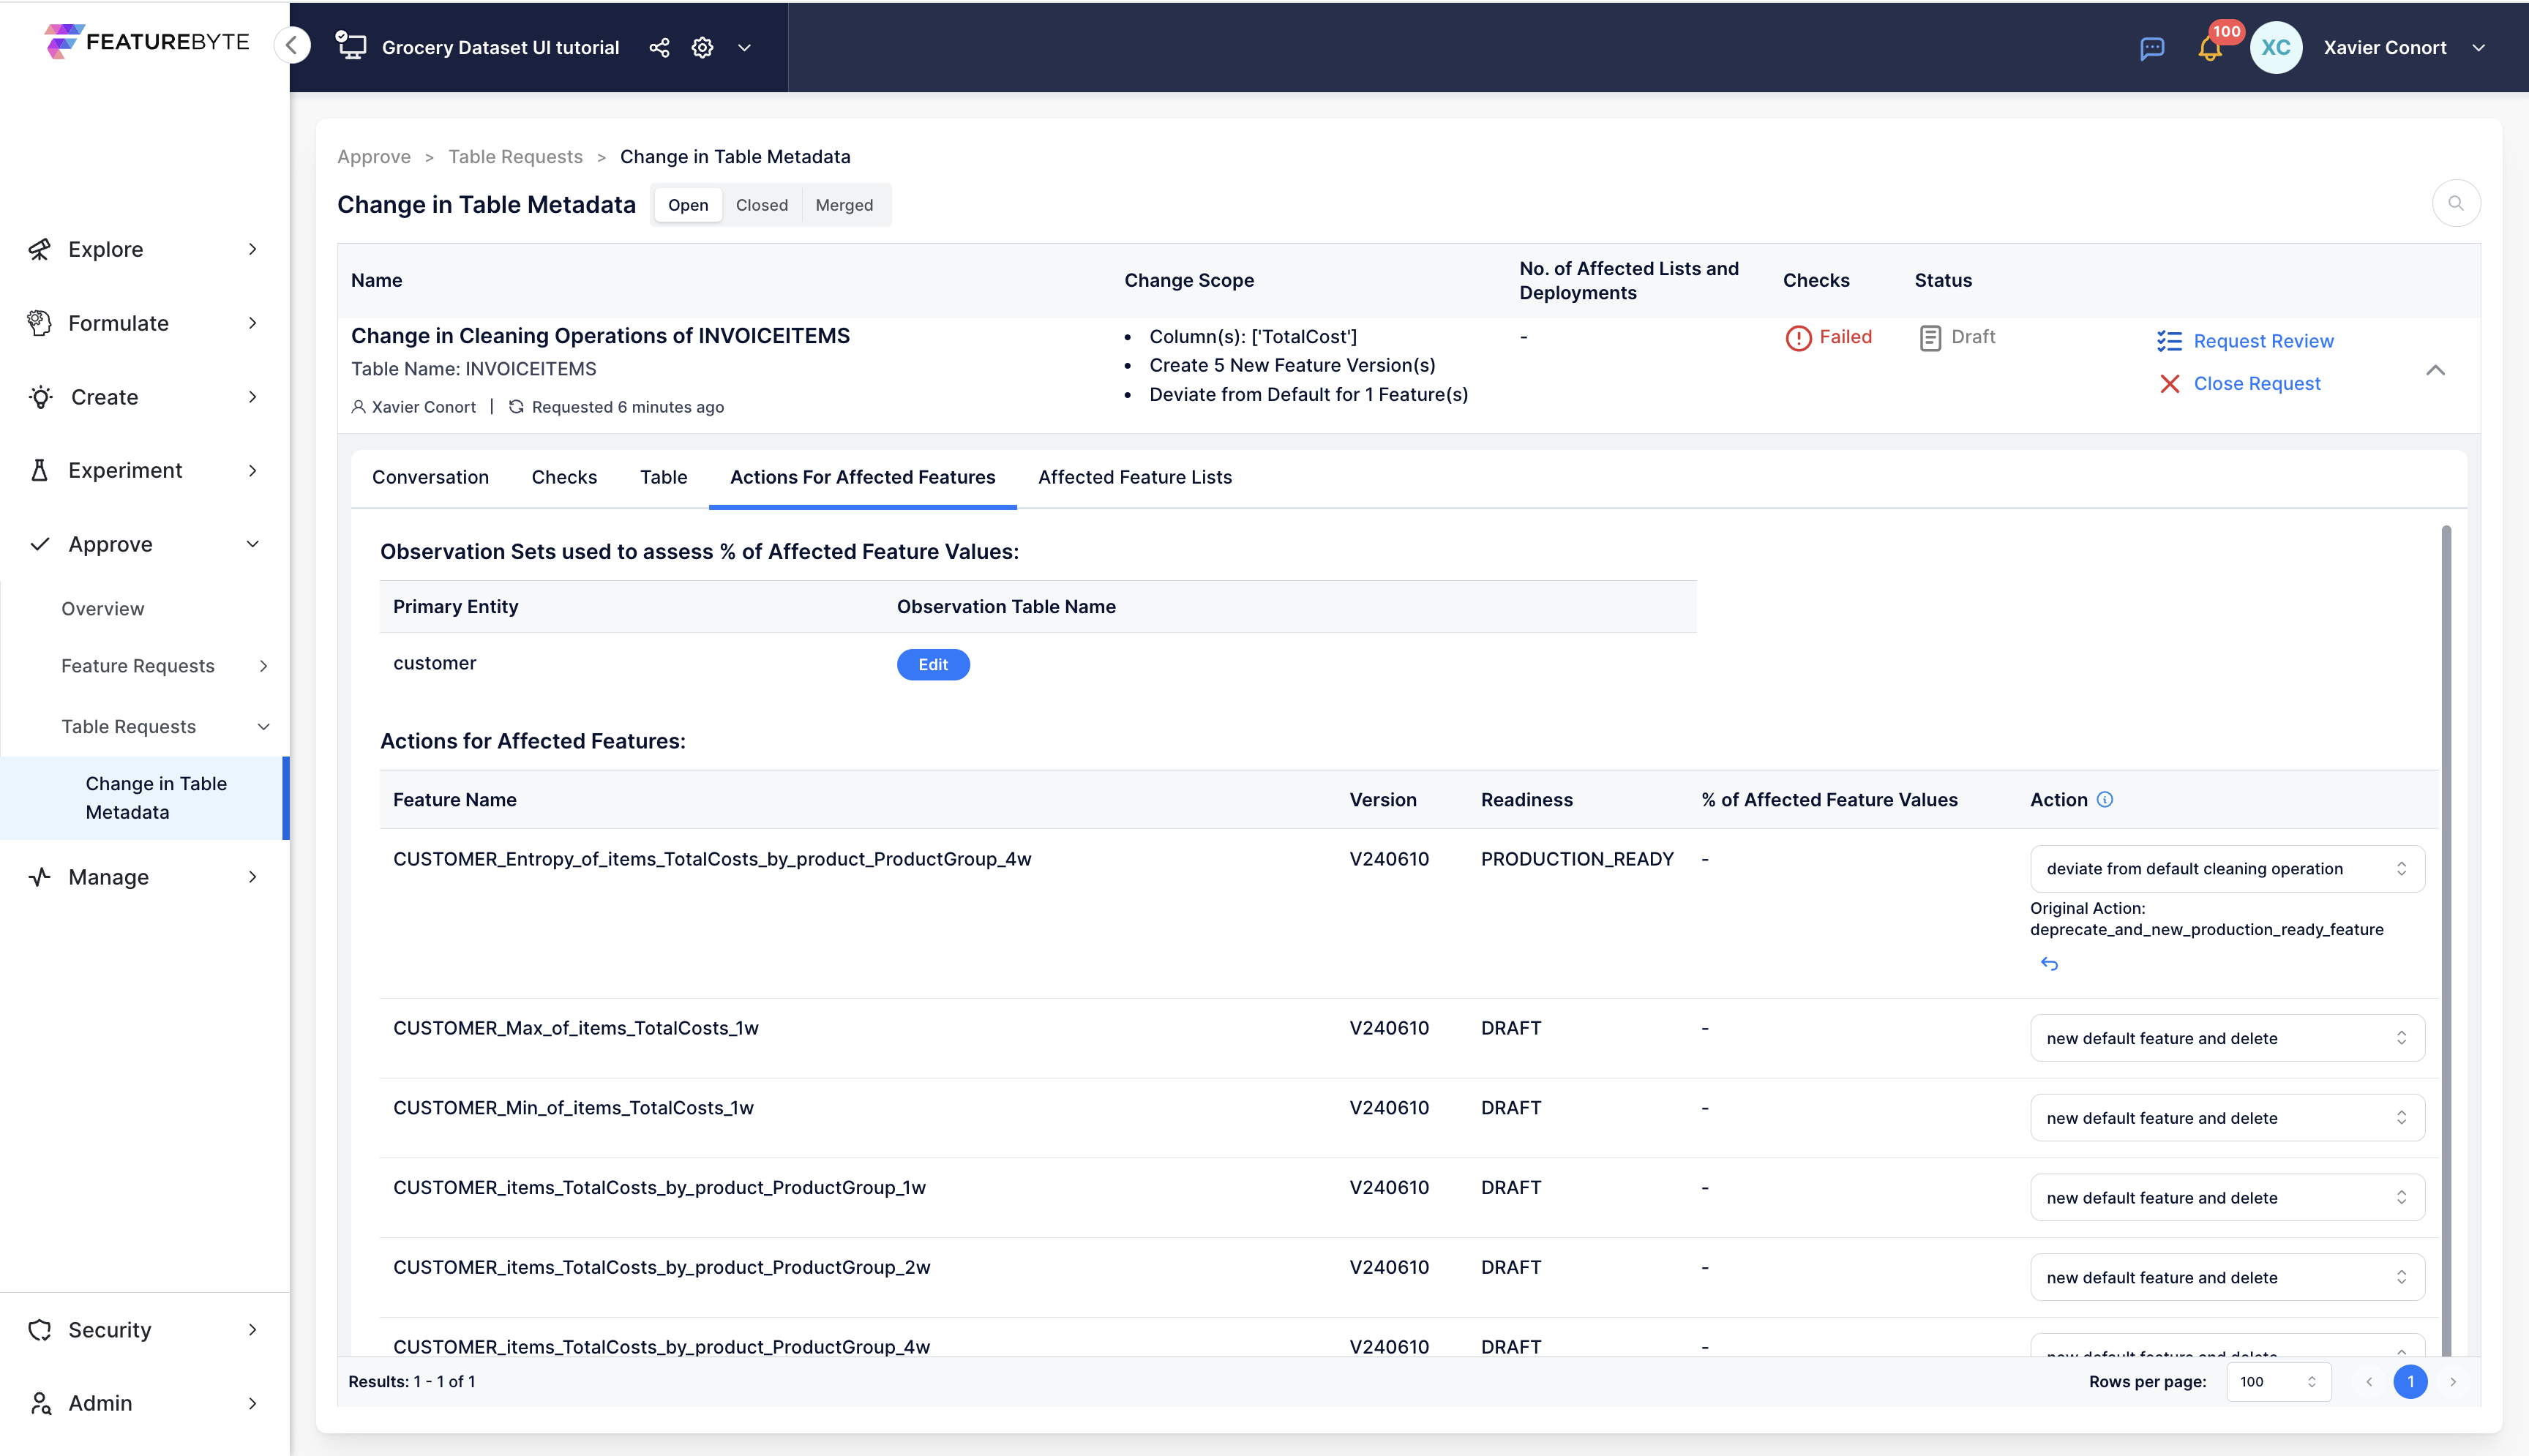This screenshot has width=2529, height=1456.
Task: Click the refresh icon beside Requested time
Action: pos(516,406)
